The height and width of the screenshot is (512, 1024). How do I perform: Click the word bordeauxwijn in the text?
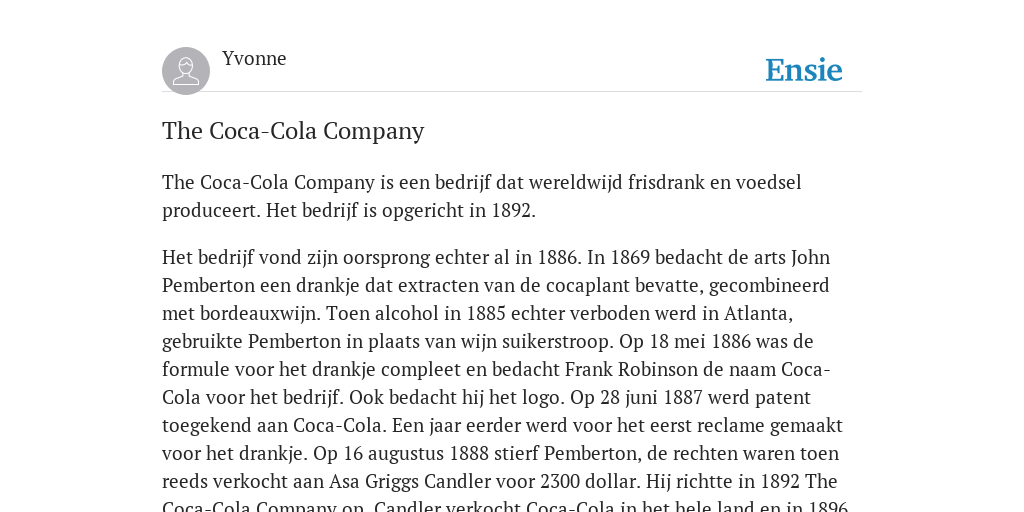[x=261, y=313]
